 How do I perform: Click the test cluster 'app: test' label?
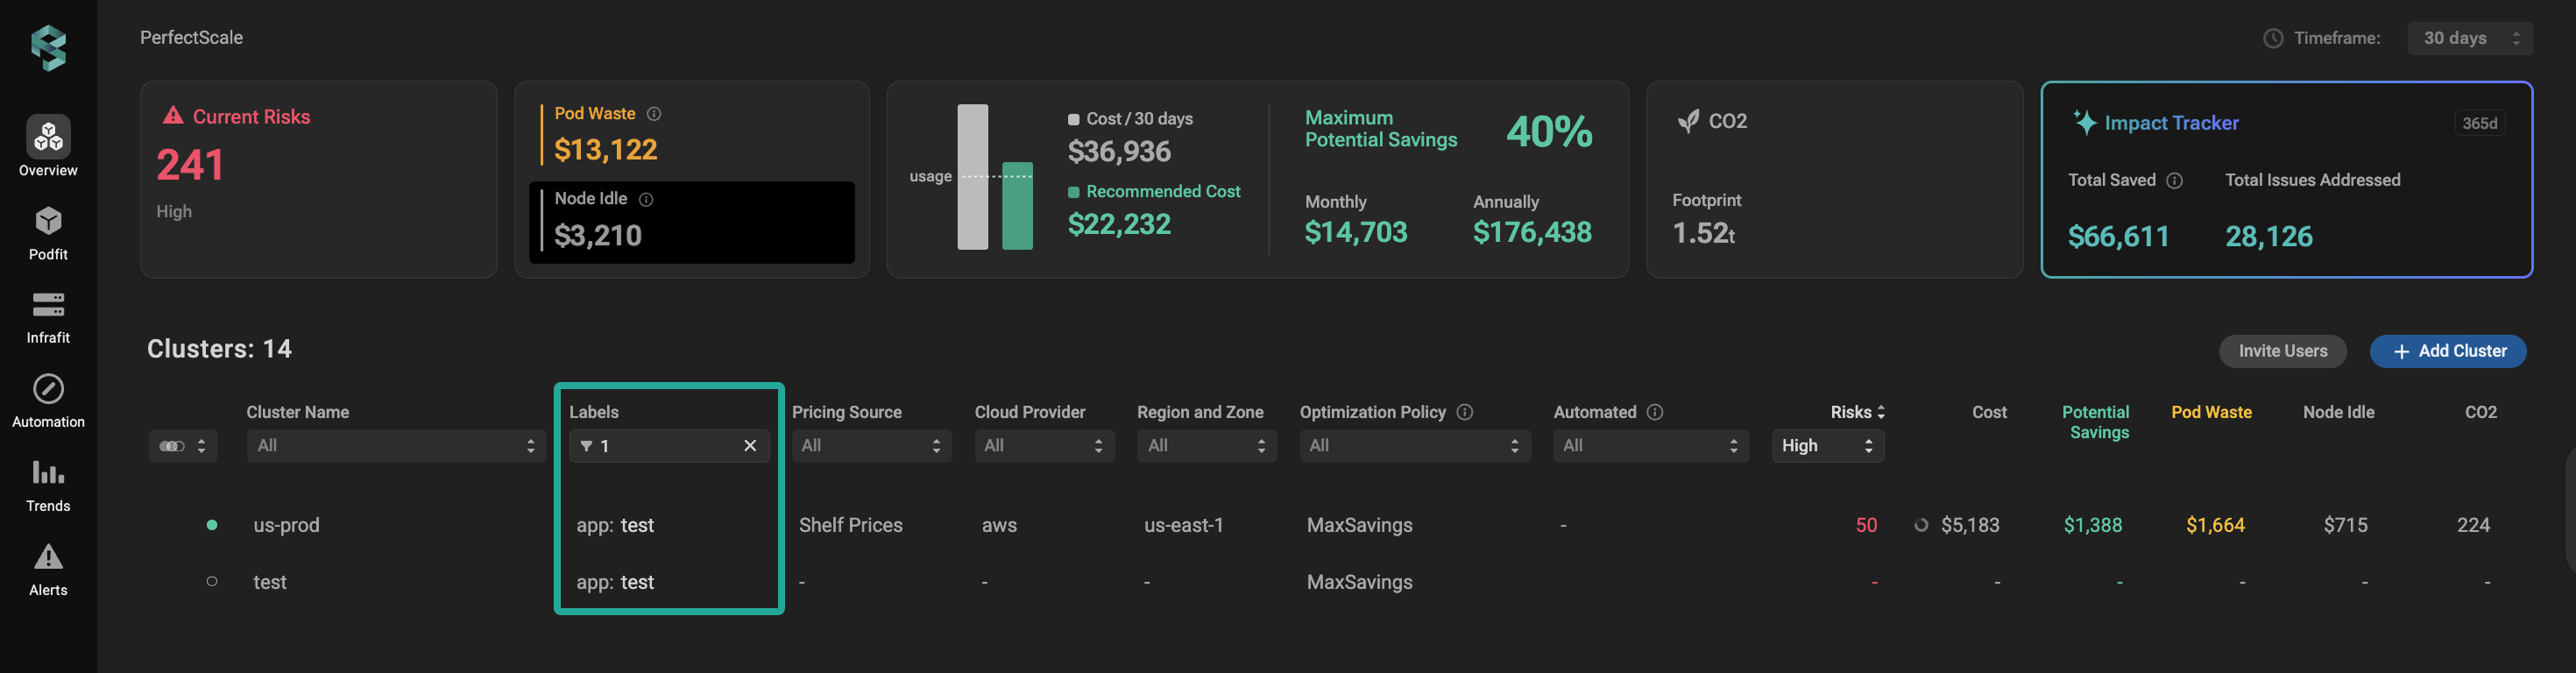615,582
